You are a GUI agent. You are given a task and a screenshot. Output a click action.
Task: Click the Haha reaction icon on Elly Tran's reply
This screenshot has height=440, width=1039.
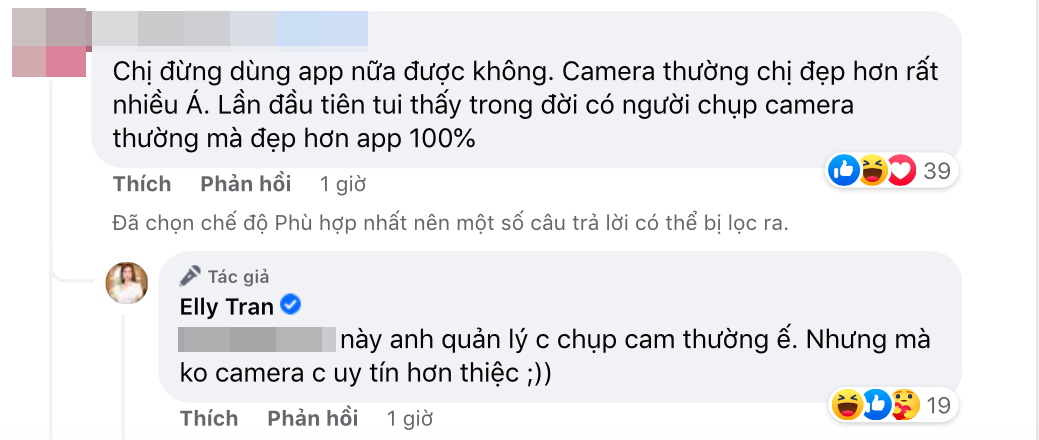(848, 405)
